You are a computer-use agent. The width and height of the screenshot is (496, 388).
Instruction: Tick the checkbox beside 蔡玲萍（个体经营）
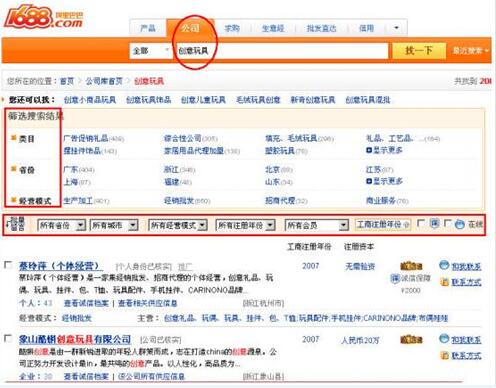click(x=8, y=265)
